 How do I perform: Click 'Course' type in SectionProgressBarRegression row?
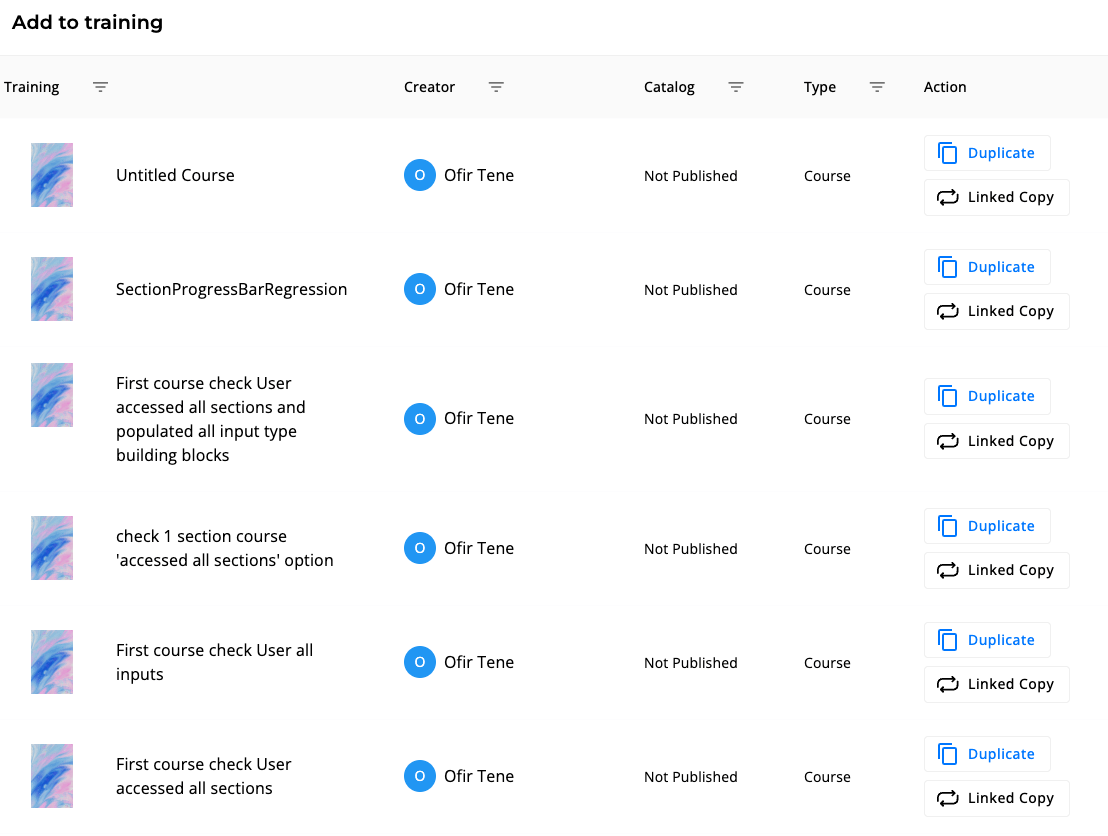point(827,290)
